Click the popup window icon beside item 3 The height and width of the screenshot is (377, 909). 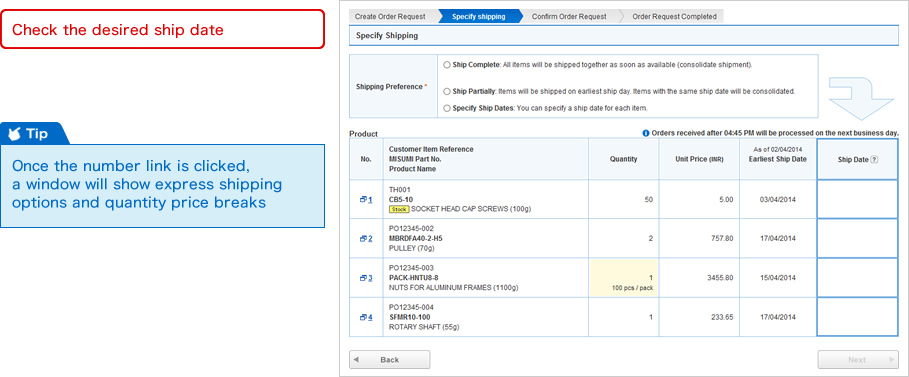(x=363, y=278)
